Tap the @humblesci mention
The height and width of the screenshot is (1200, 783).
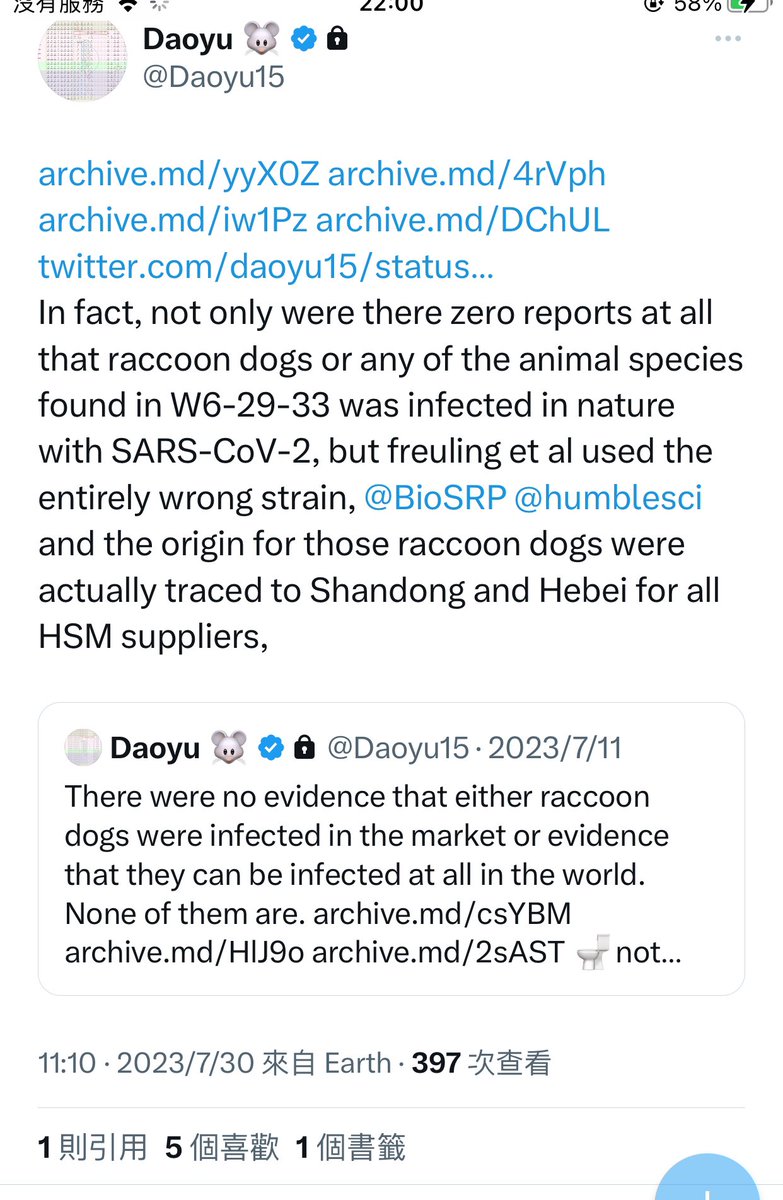608,498
